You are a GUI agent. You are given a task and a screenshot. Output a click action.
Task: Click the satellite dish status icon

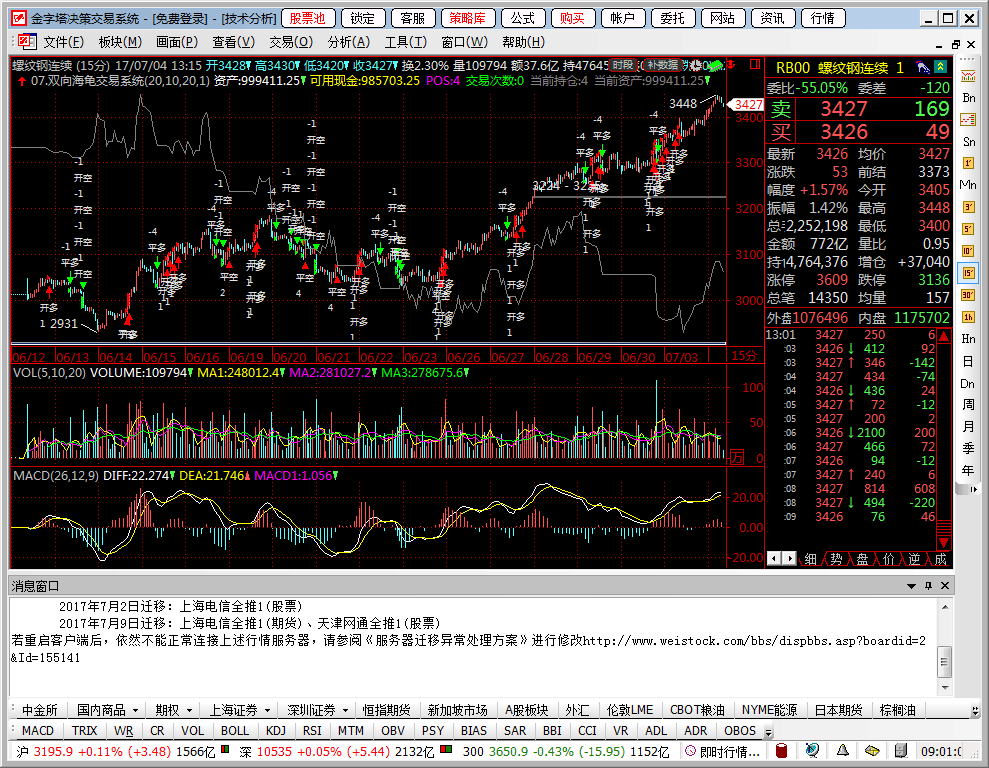point(812,750)
